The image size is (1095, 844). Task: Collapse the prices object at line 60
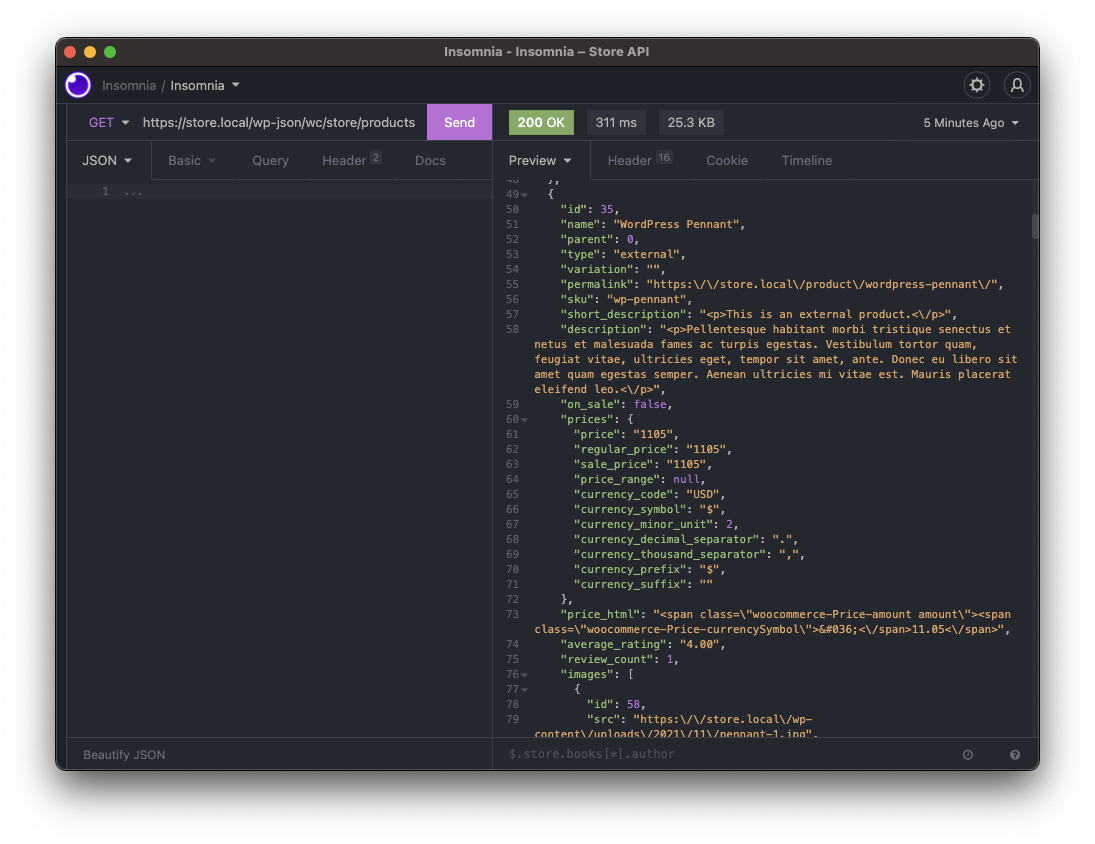[524, 419]
